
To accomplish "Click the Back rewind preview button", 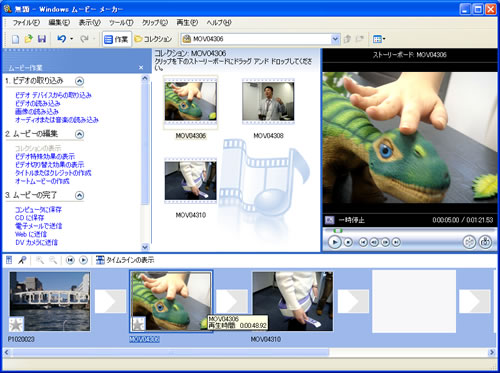I will pyautogui.click(x=363, y=242).
